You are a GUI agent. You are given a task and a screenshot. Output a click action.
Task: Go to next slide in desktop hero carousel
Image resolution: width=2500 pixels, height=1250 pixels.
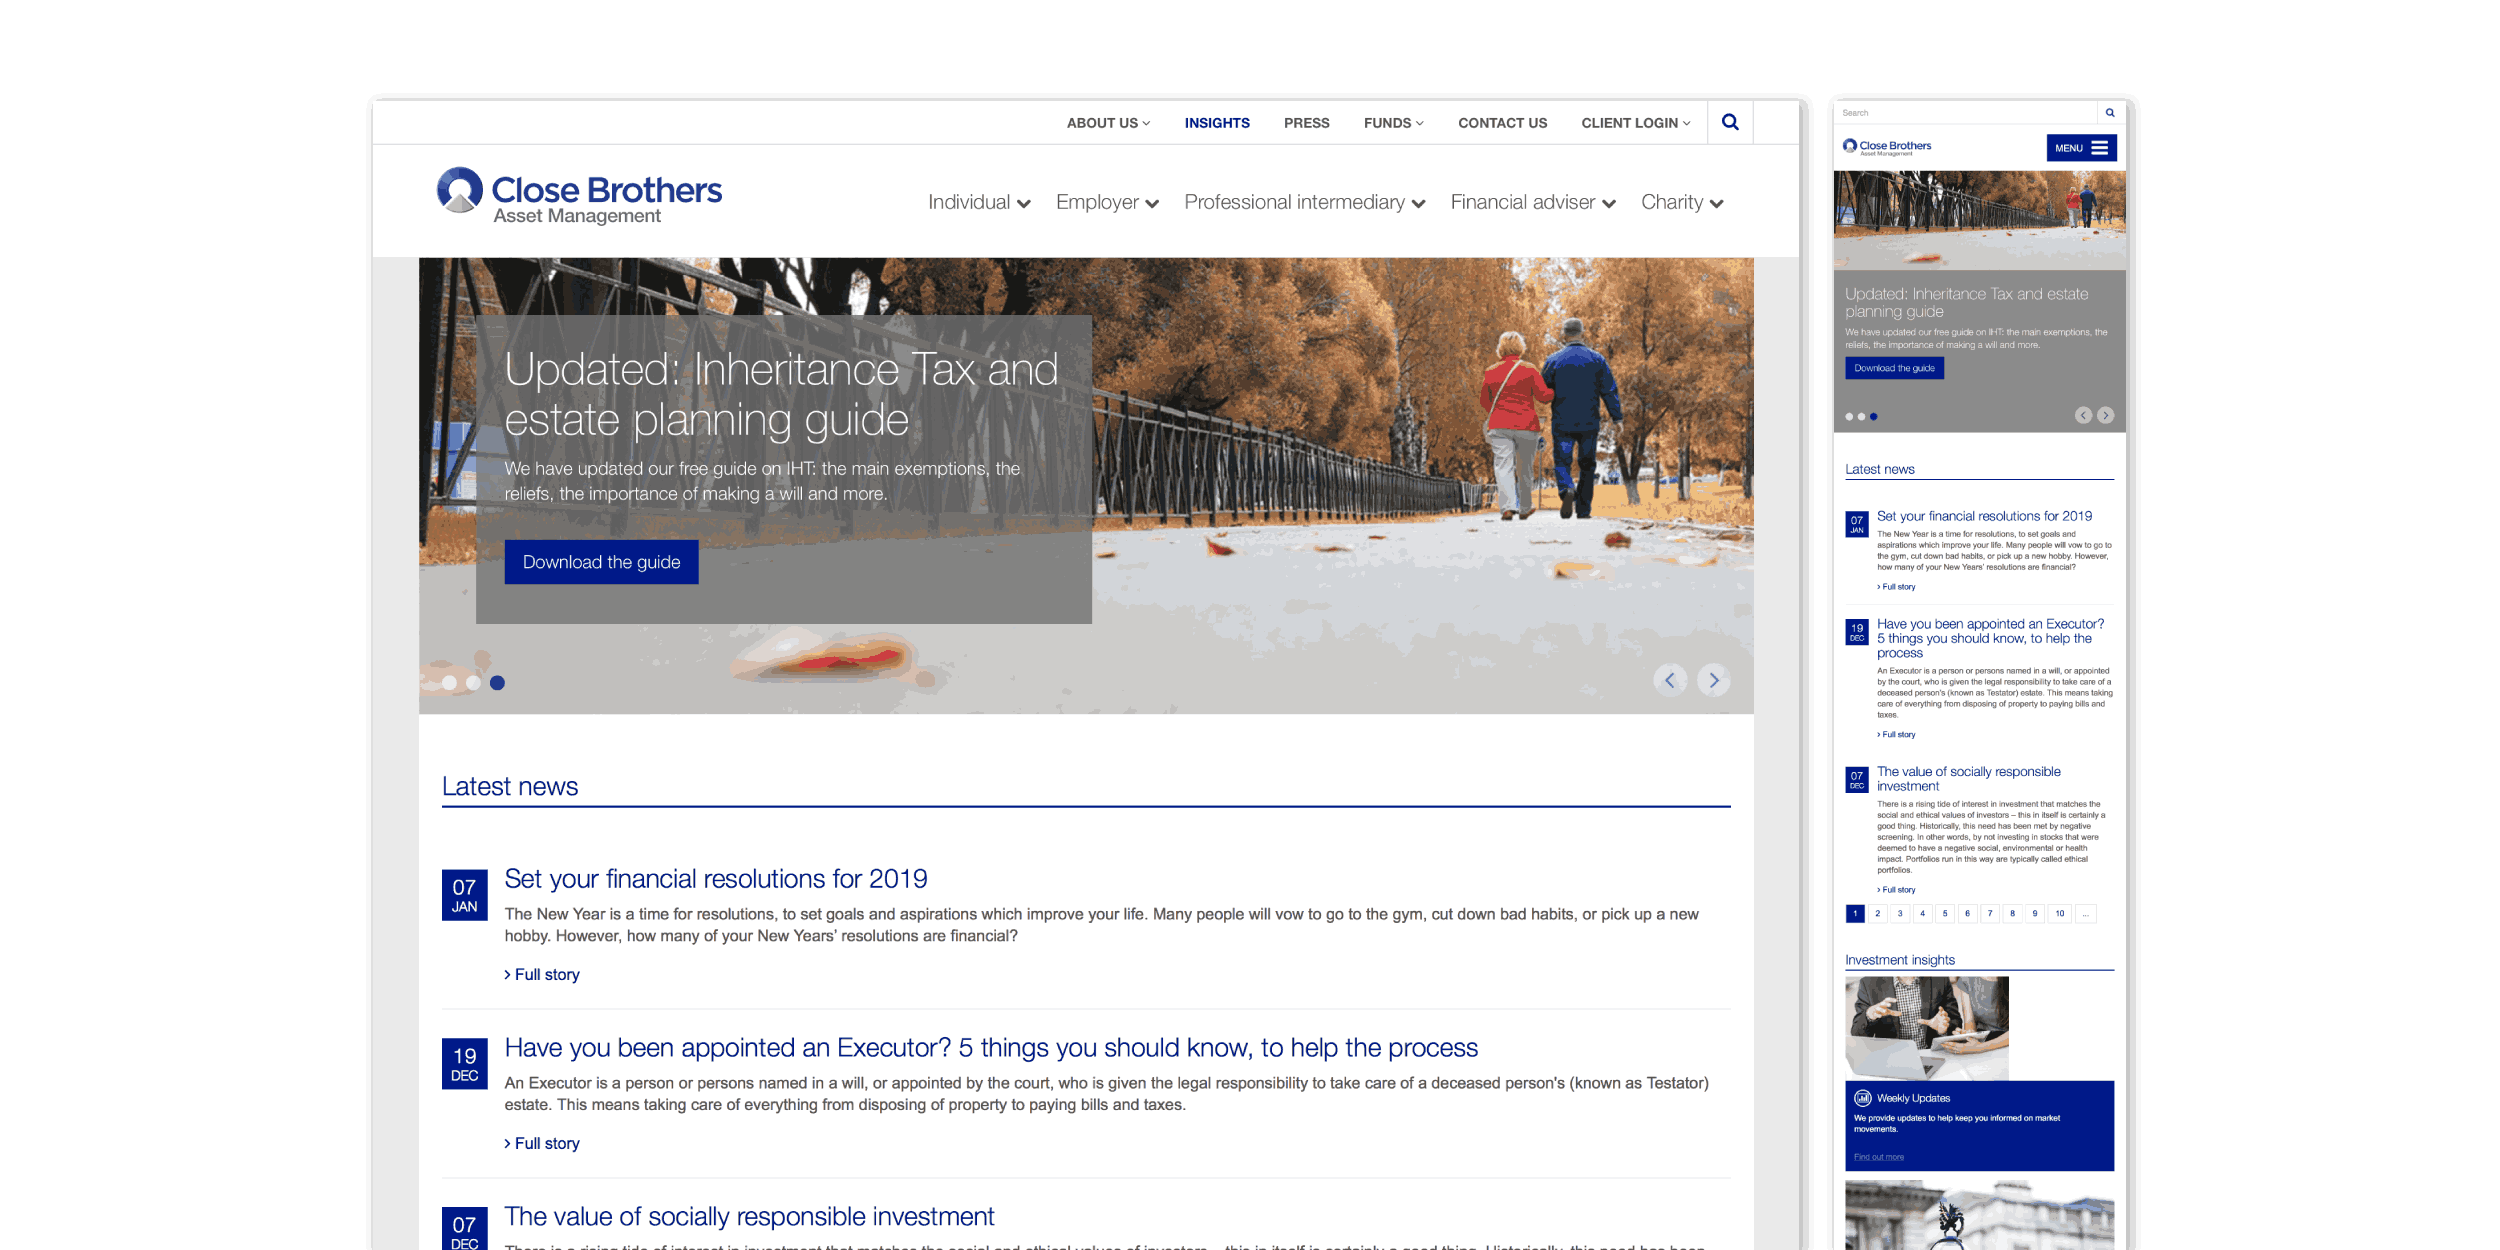(x=1714, y=680)
